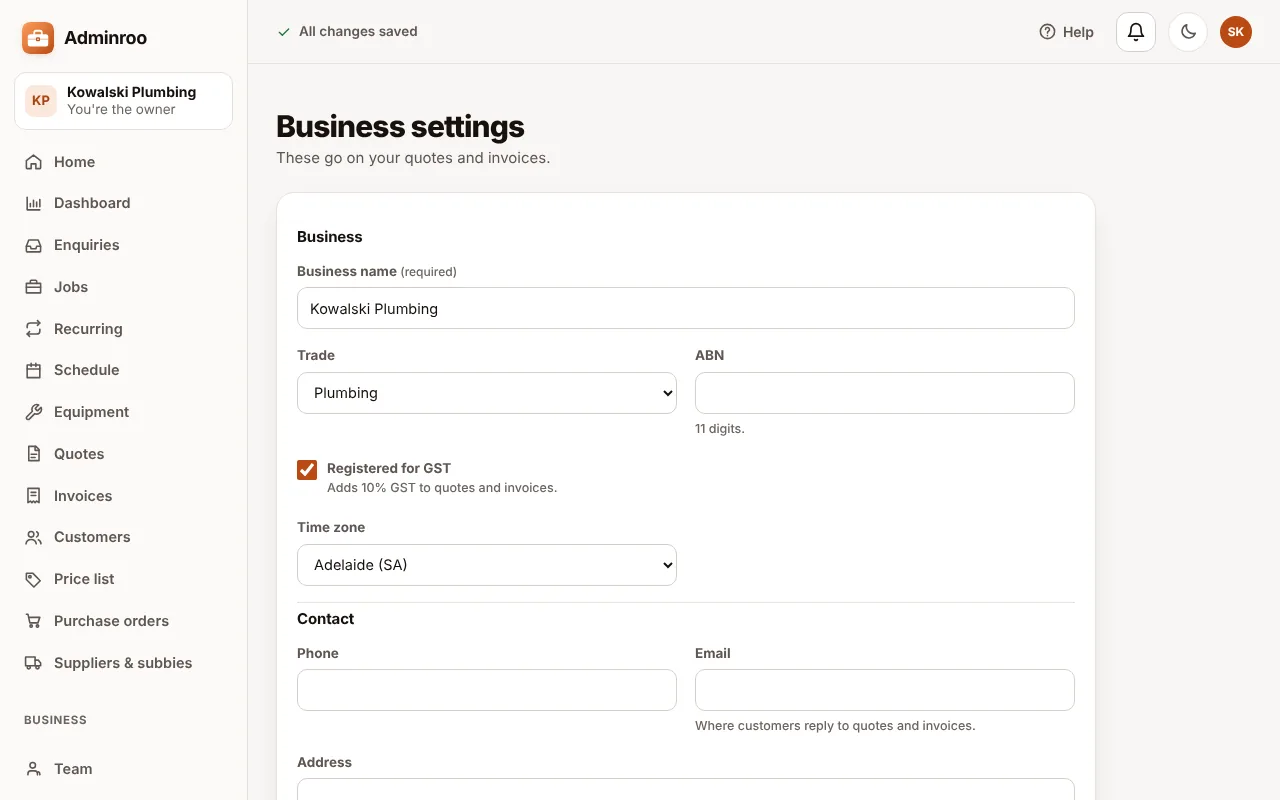Click the Team person icon
1280x800 pixels.
pos(34,769)
